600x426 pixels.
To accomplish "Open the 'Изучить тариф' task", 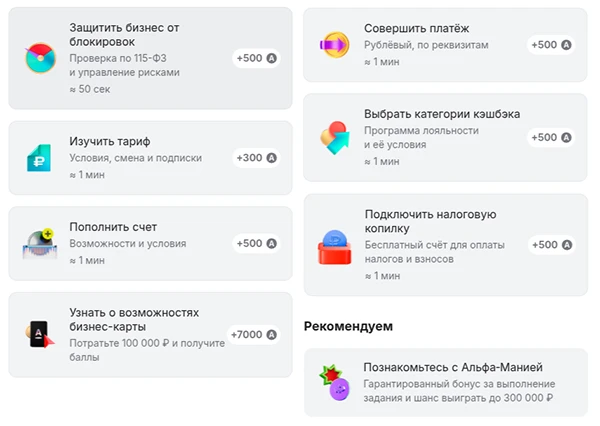I will 110,141.
